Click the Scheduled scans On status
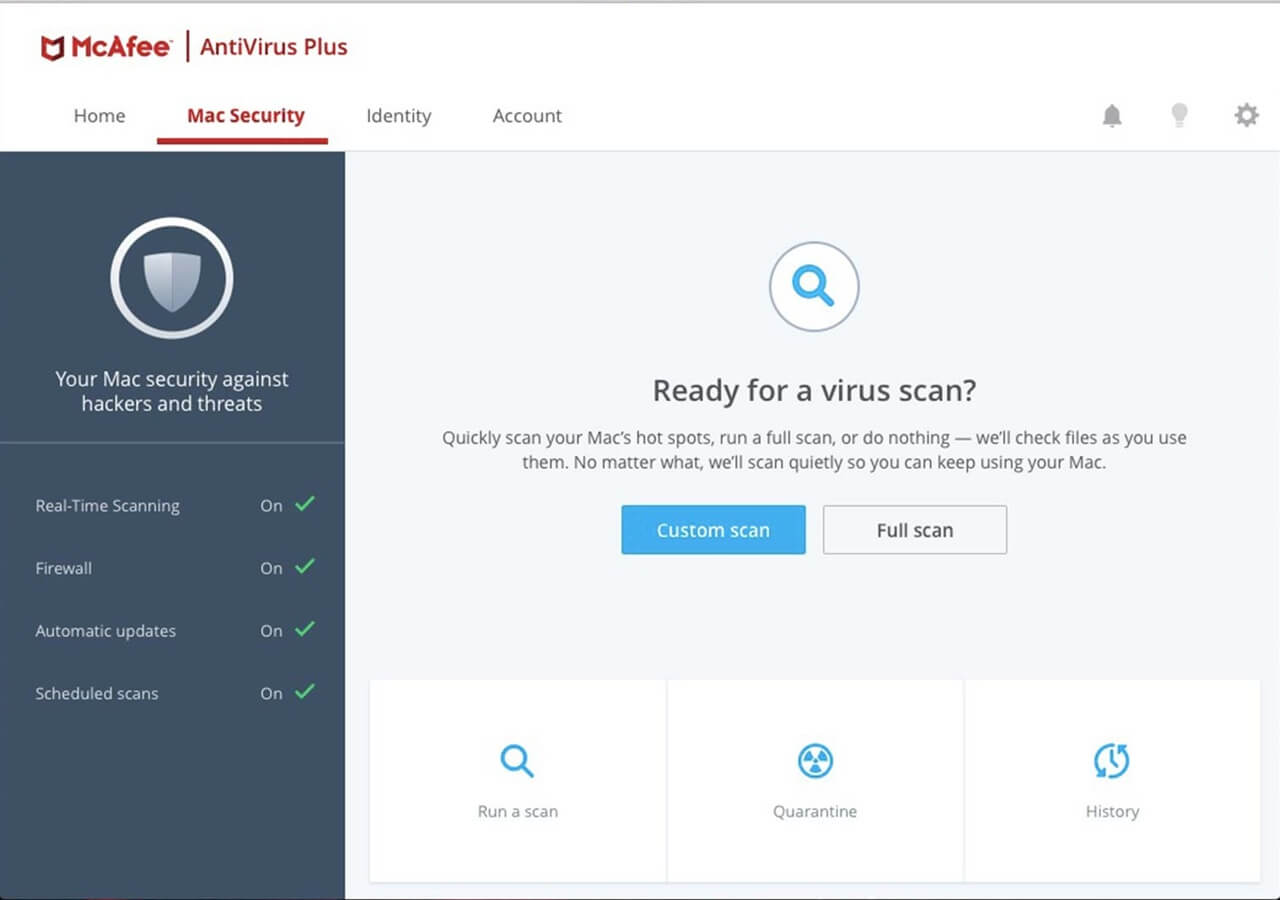The height and width of the screenshot is (900, 1280). click(271, 693)
